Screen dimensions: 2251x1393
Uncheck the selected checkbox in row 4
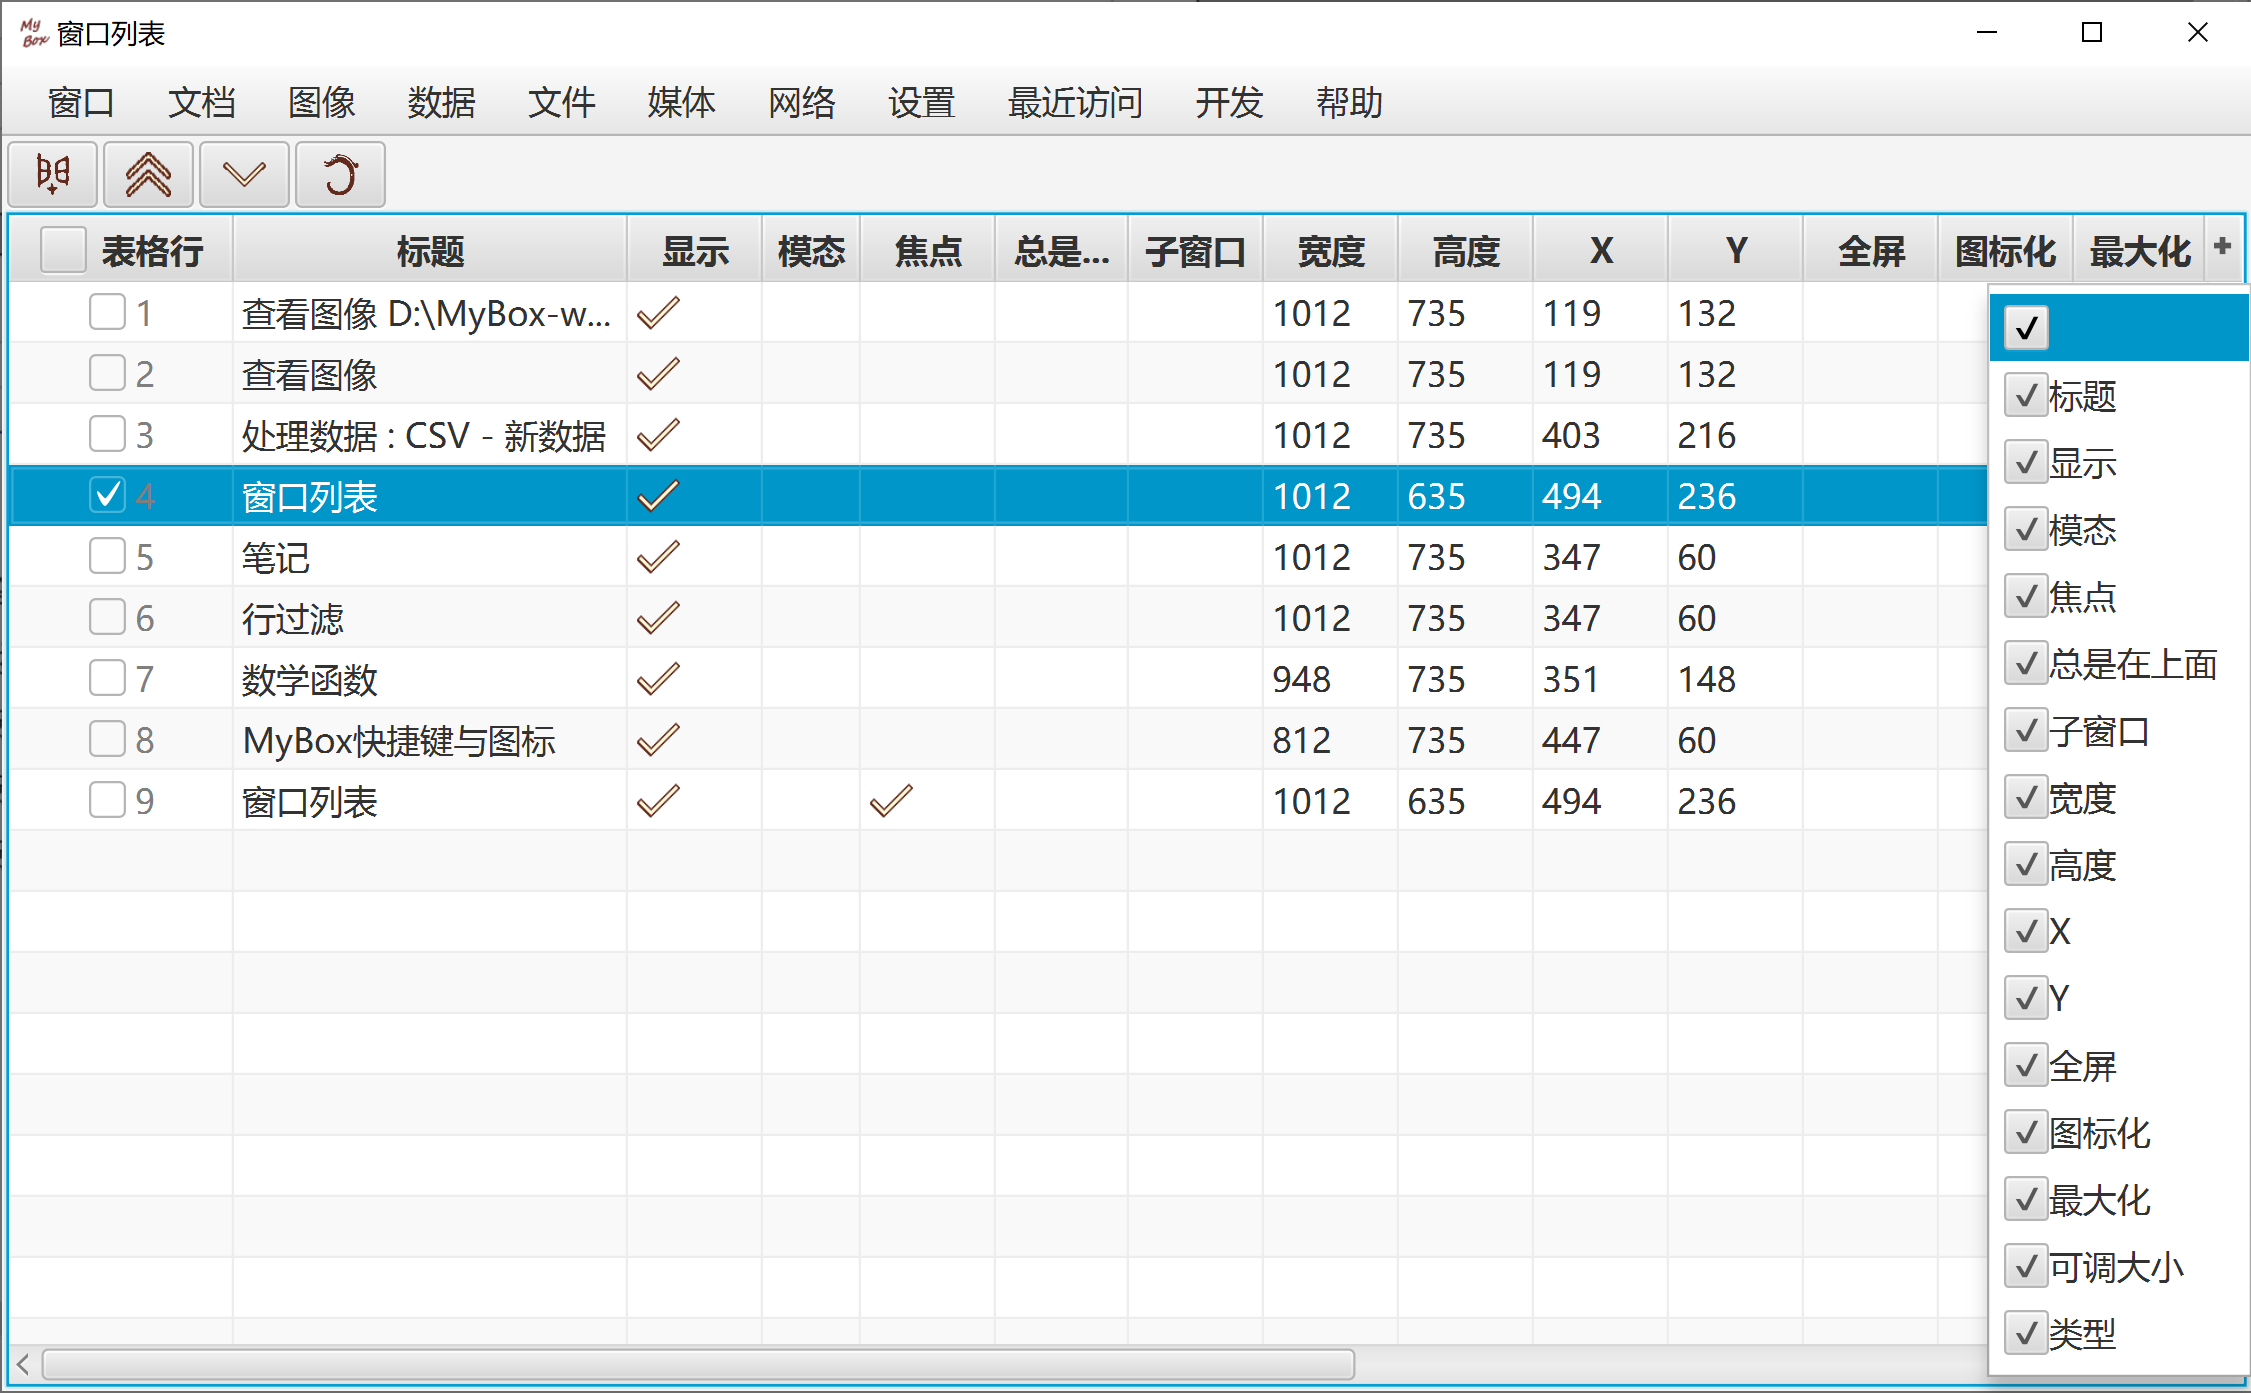(x=107, y=495)
